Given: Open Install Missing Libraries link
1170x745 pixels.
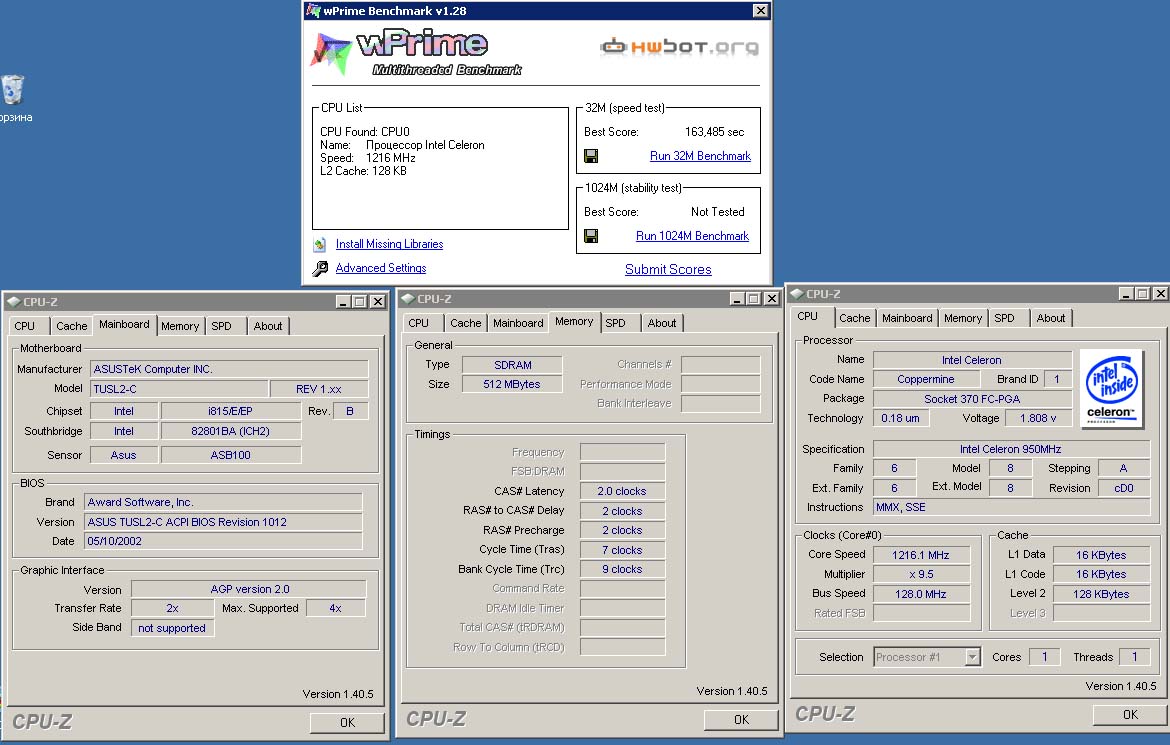Looking at the screenshot, I should [x=390, y=244].
